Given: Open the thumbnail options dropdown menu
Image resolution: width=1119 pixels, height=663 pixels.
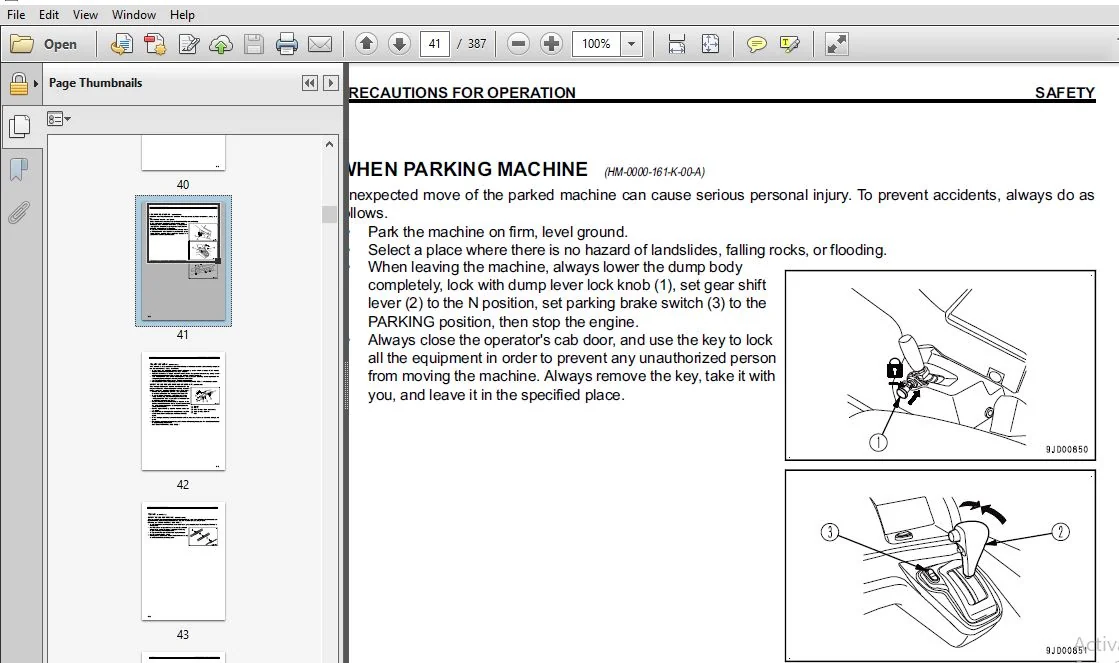Looking at the screenshot, I should (59, 119).
